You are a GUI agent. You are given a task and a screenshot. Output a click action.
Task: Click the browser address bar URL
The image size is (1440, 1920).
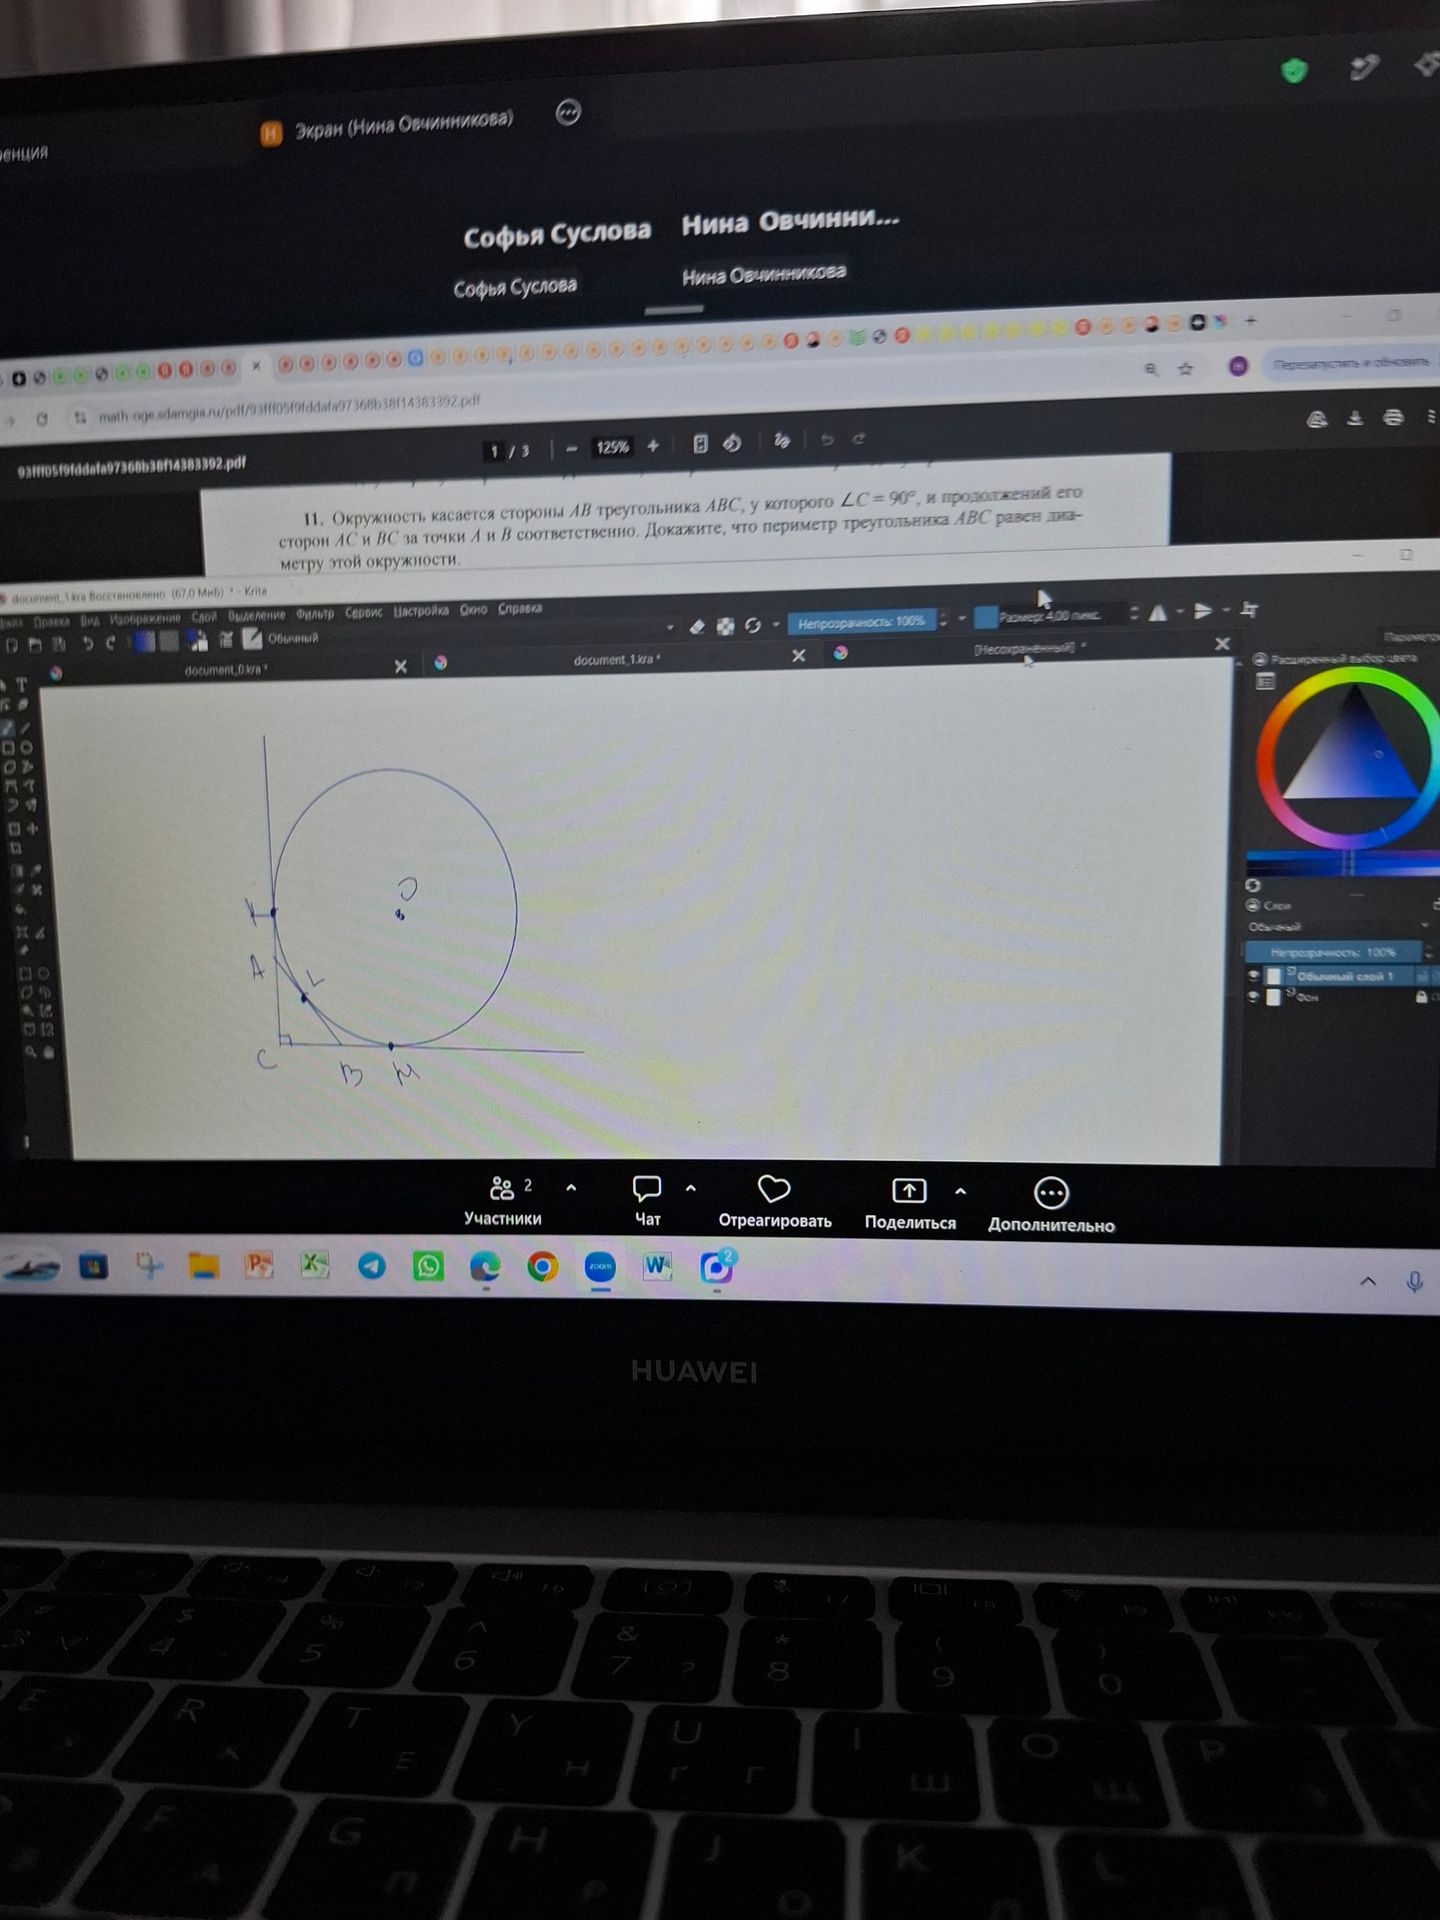point(290,410)
